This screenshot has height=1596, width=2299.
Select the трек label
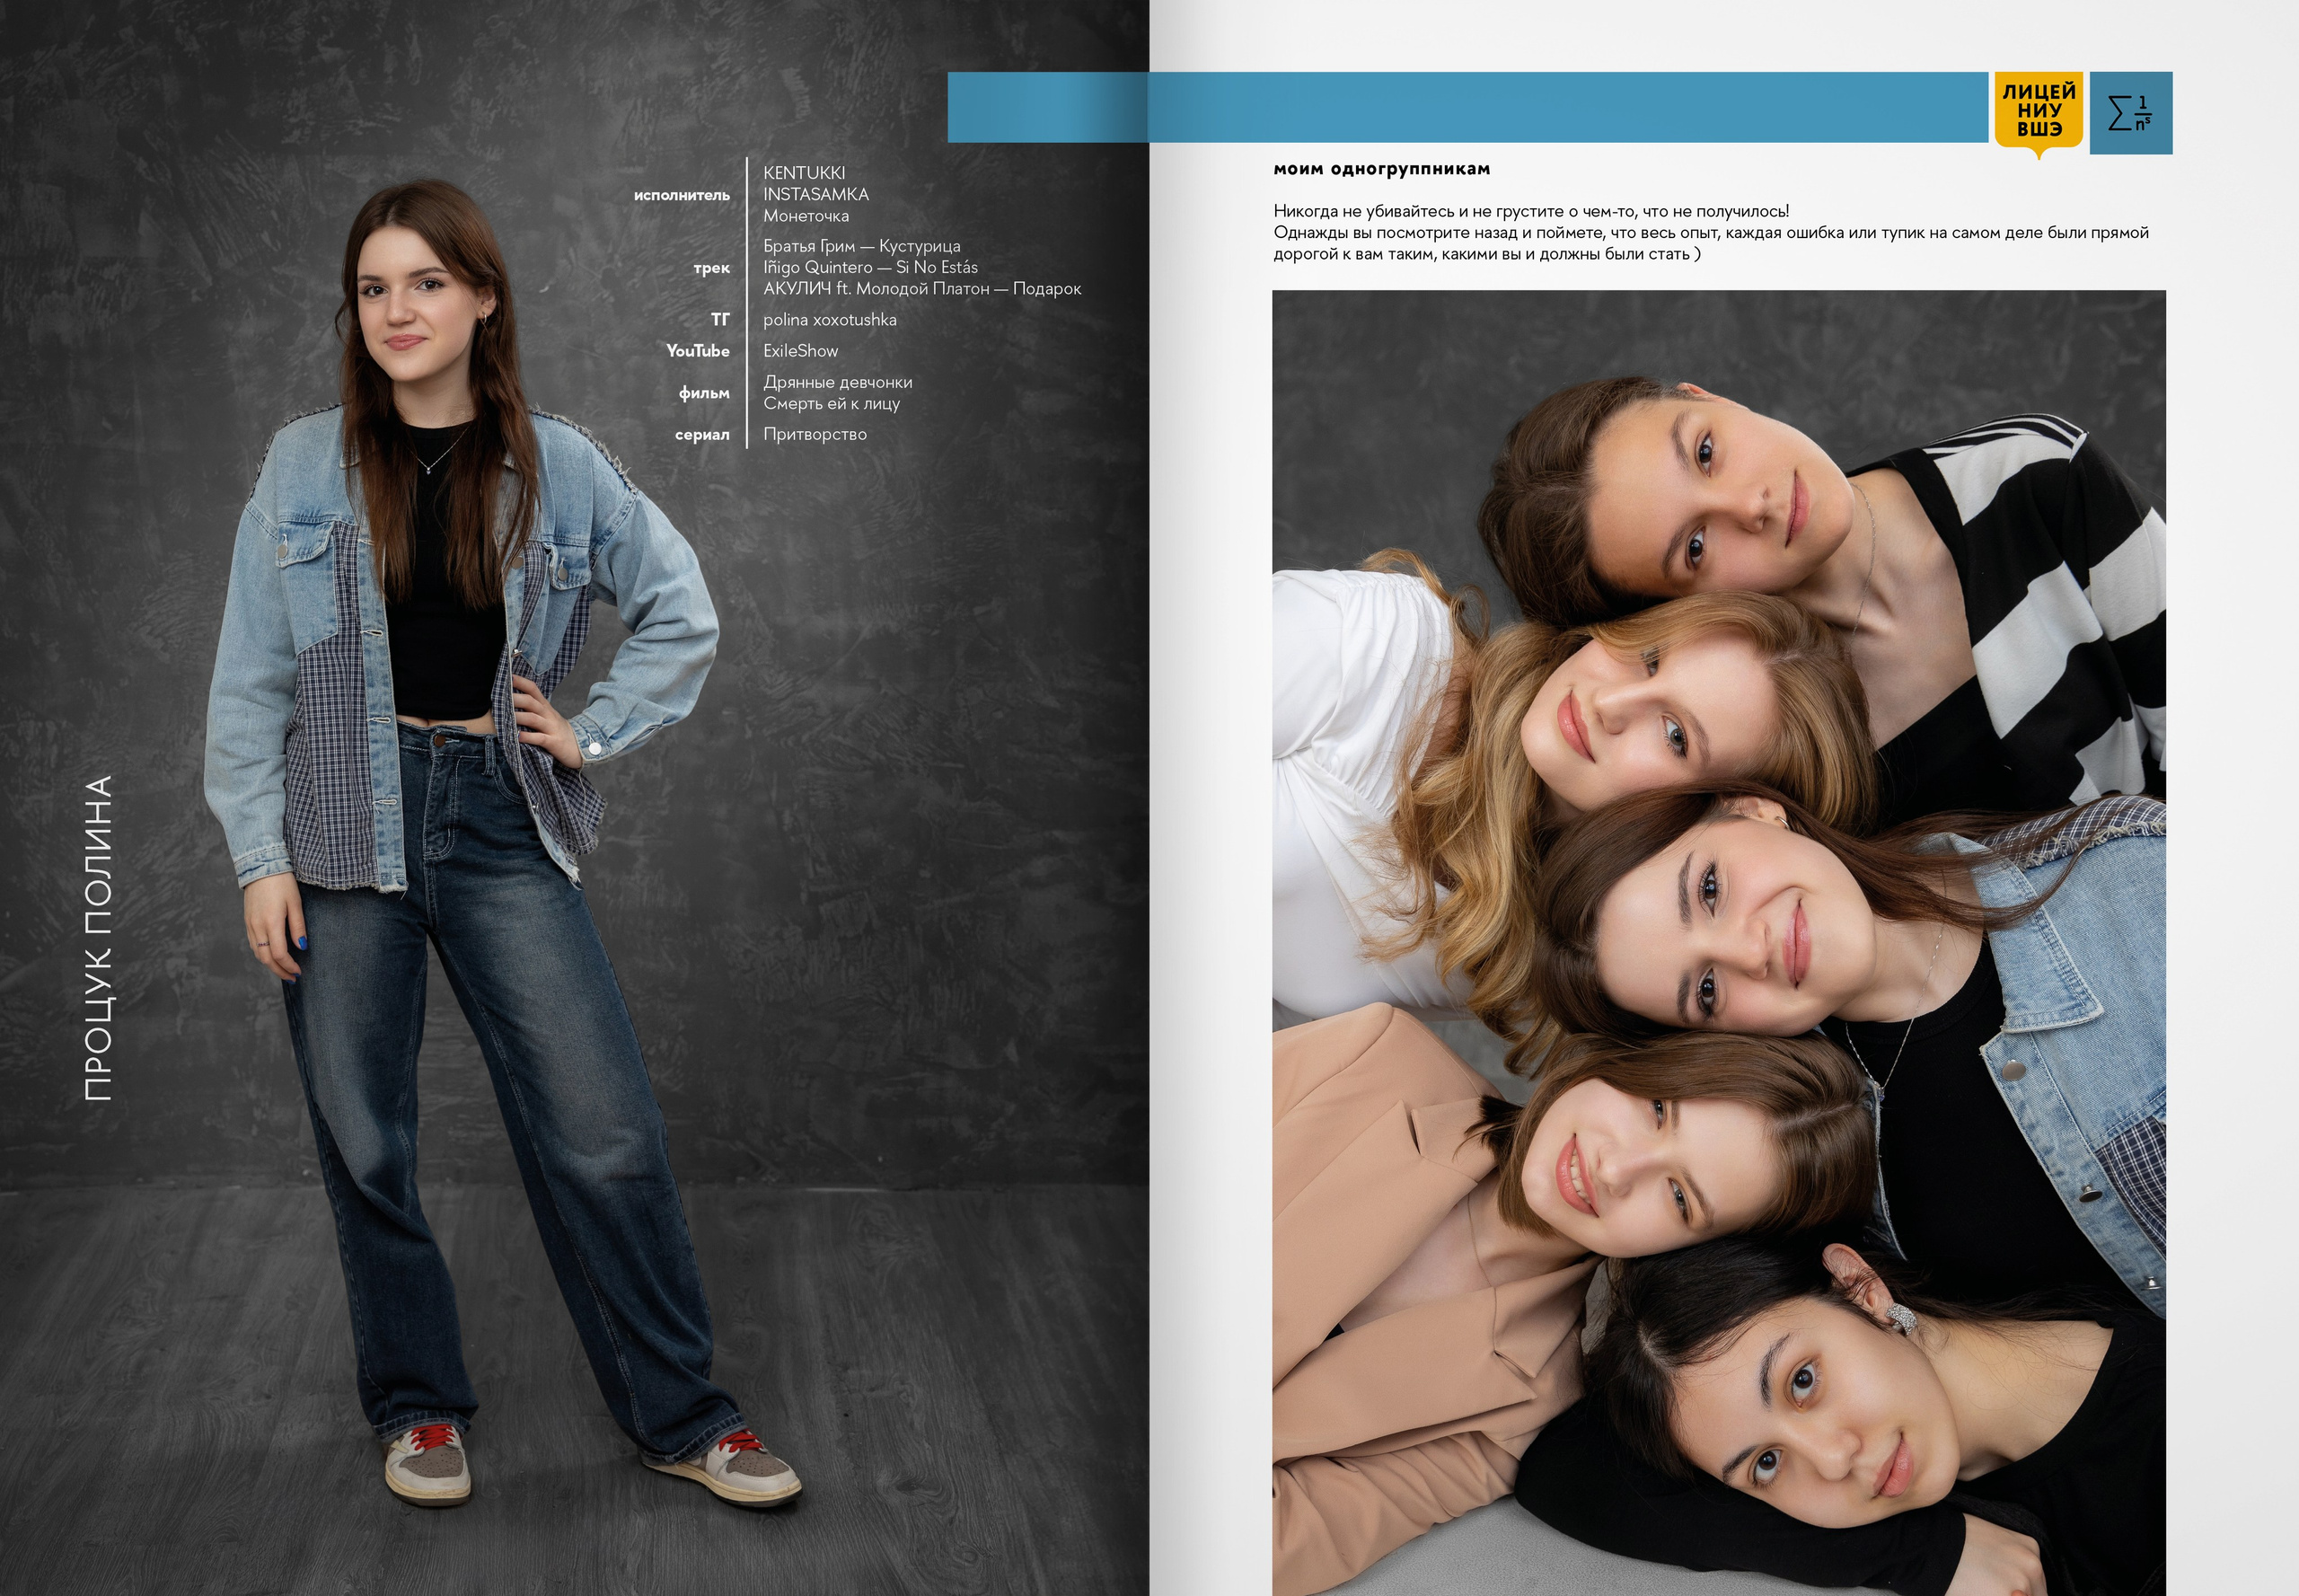point(711,268)
